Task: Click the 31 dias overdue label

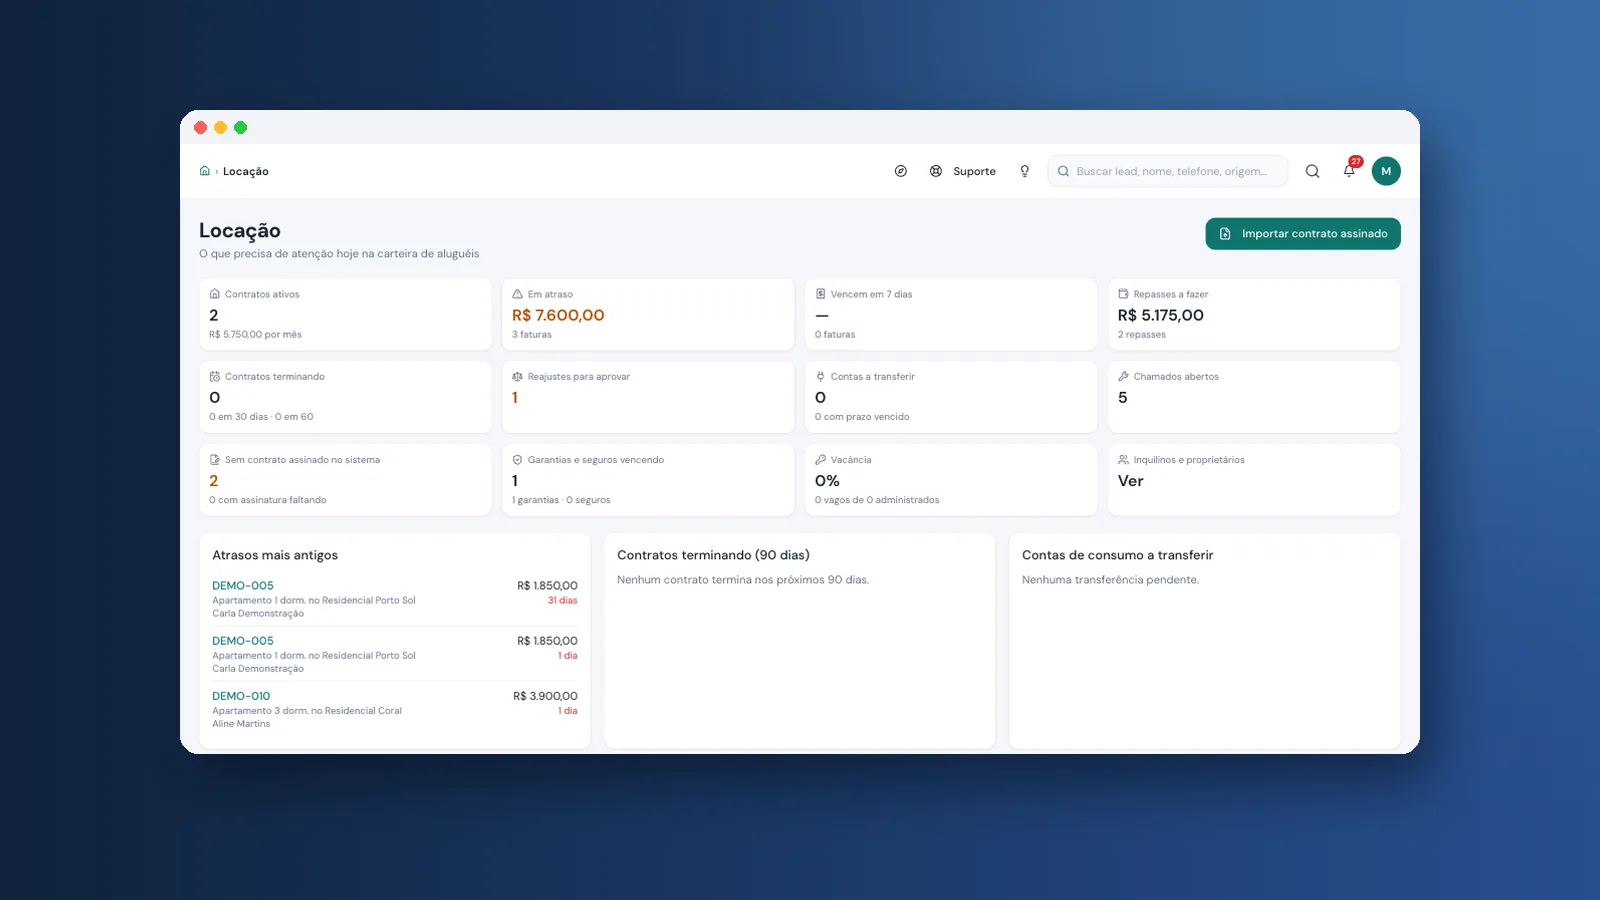Action: [562, 601]
